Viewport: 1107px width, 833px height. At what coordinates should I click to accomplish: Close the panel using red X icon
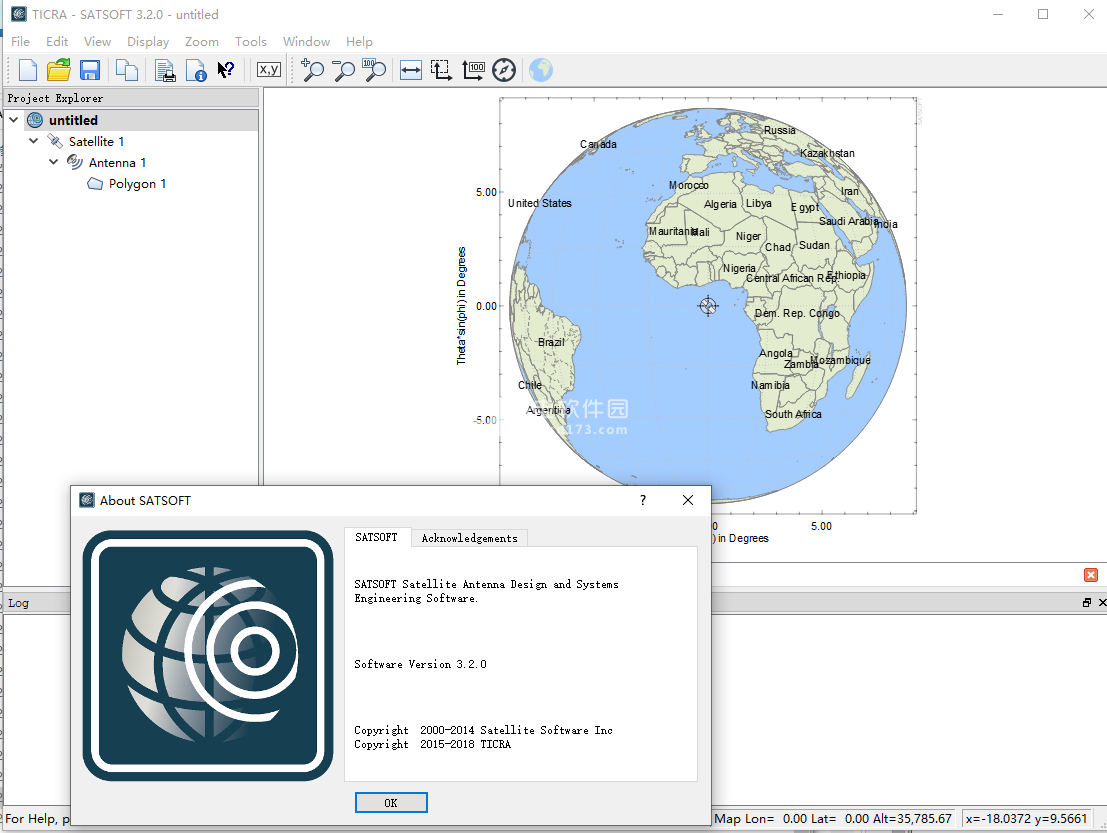click(x=1091, y=575)
